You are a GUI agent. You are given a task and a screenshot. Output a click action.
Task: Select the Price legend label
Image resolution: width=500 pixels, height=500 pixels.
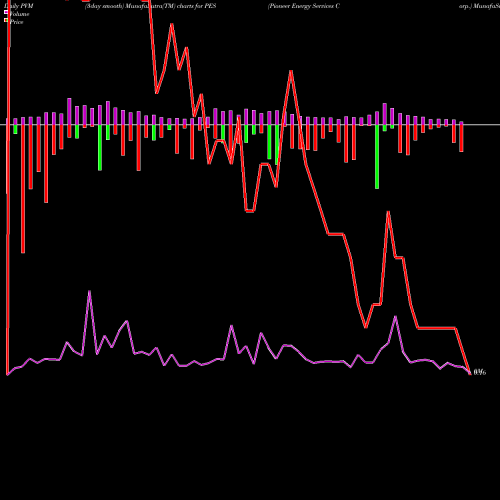coord(16,22)
